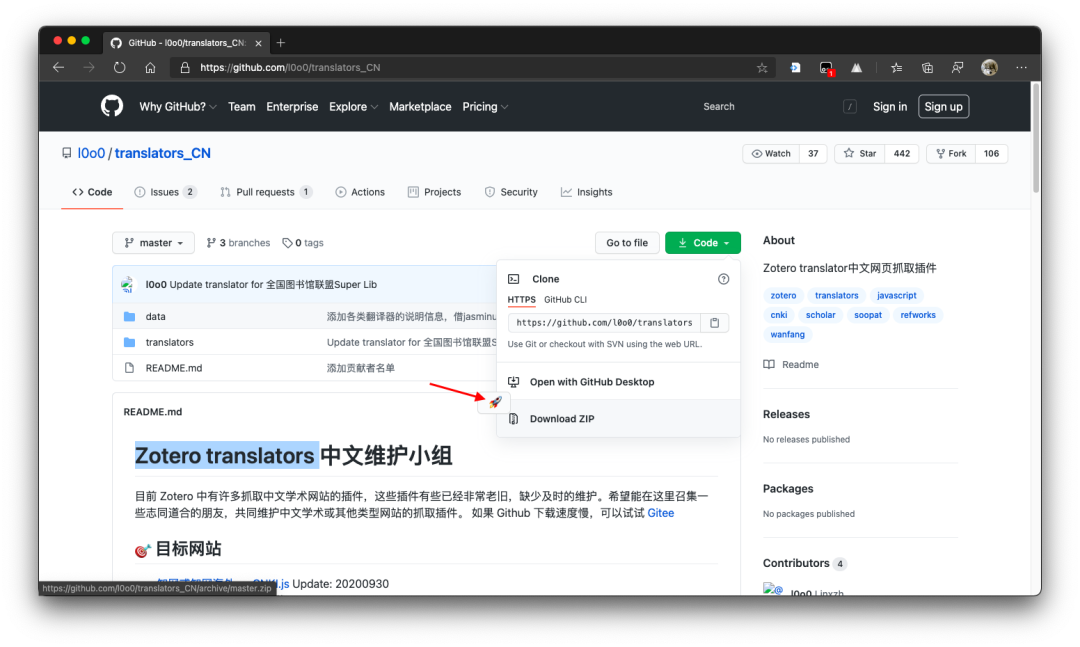Image resolution: width=1080 pixels, height=647 pixels.
Task: Click the browser profile avatar
Action: (x=989, y=68)
